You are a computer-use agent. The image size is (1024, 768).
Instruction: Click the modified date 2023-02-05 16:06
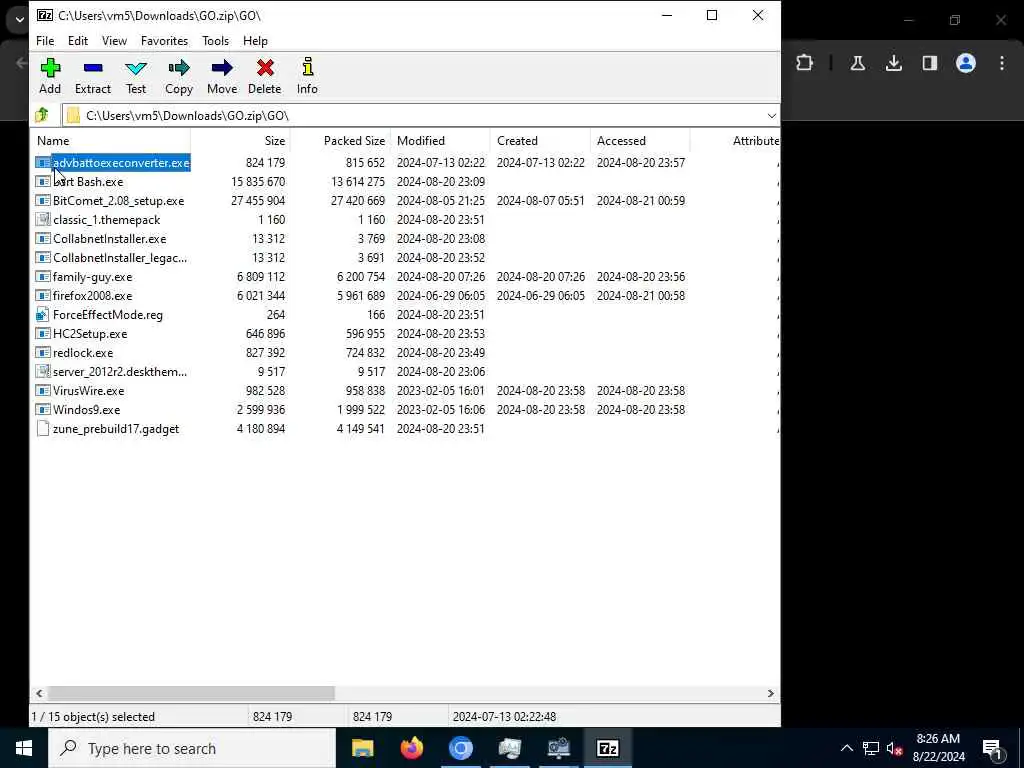[x=441, y=409]
